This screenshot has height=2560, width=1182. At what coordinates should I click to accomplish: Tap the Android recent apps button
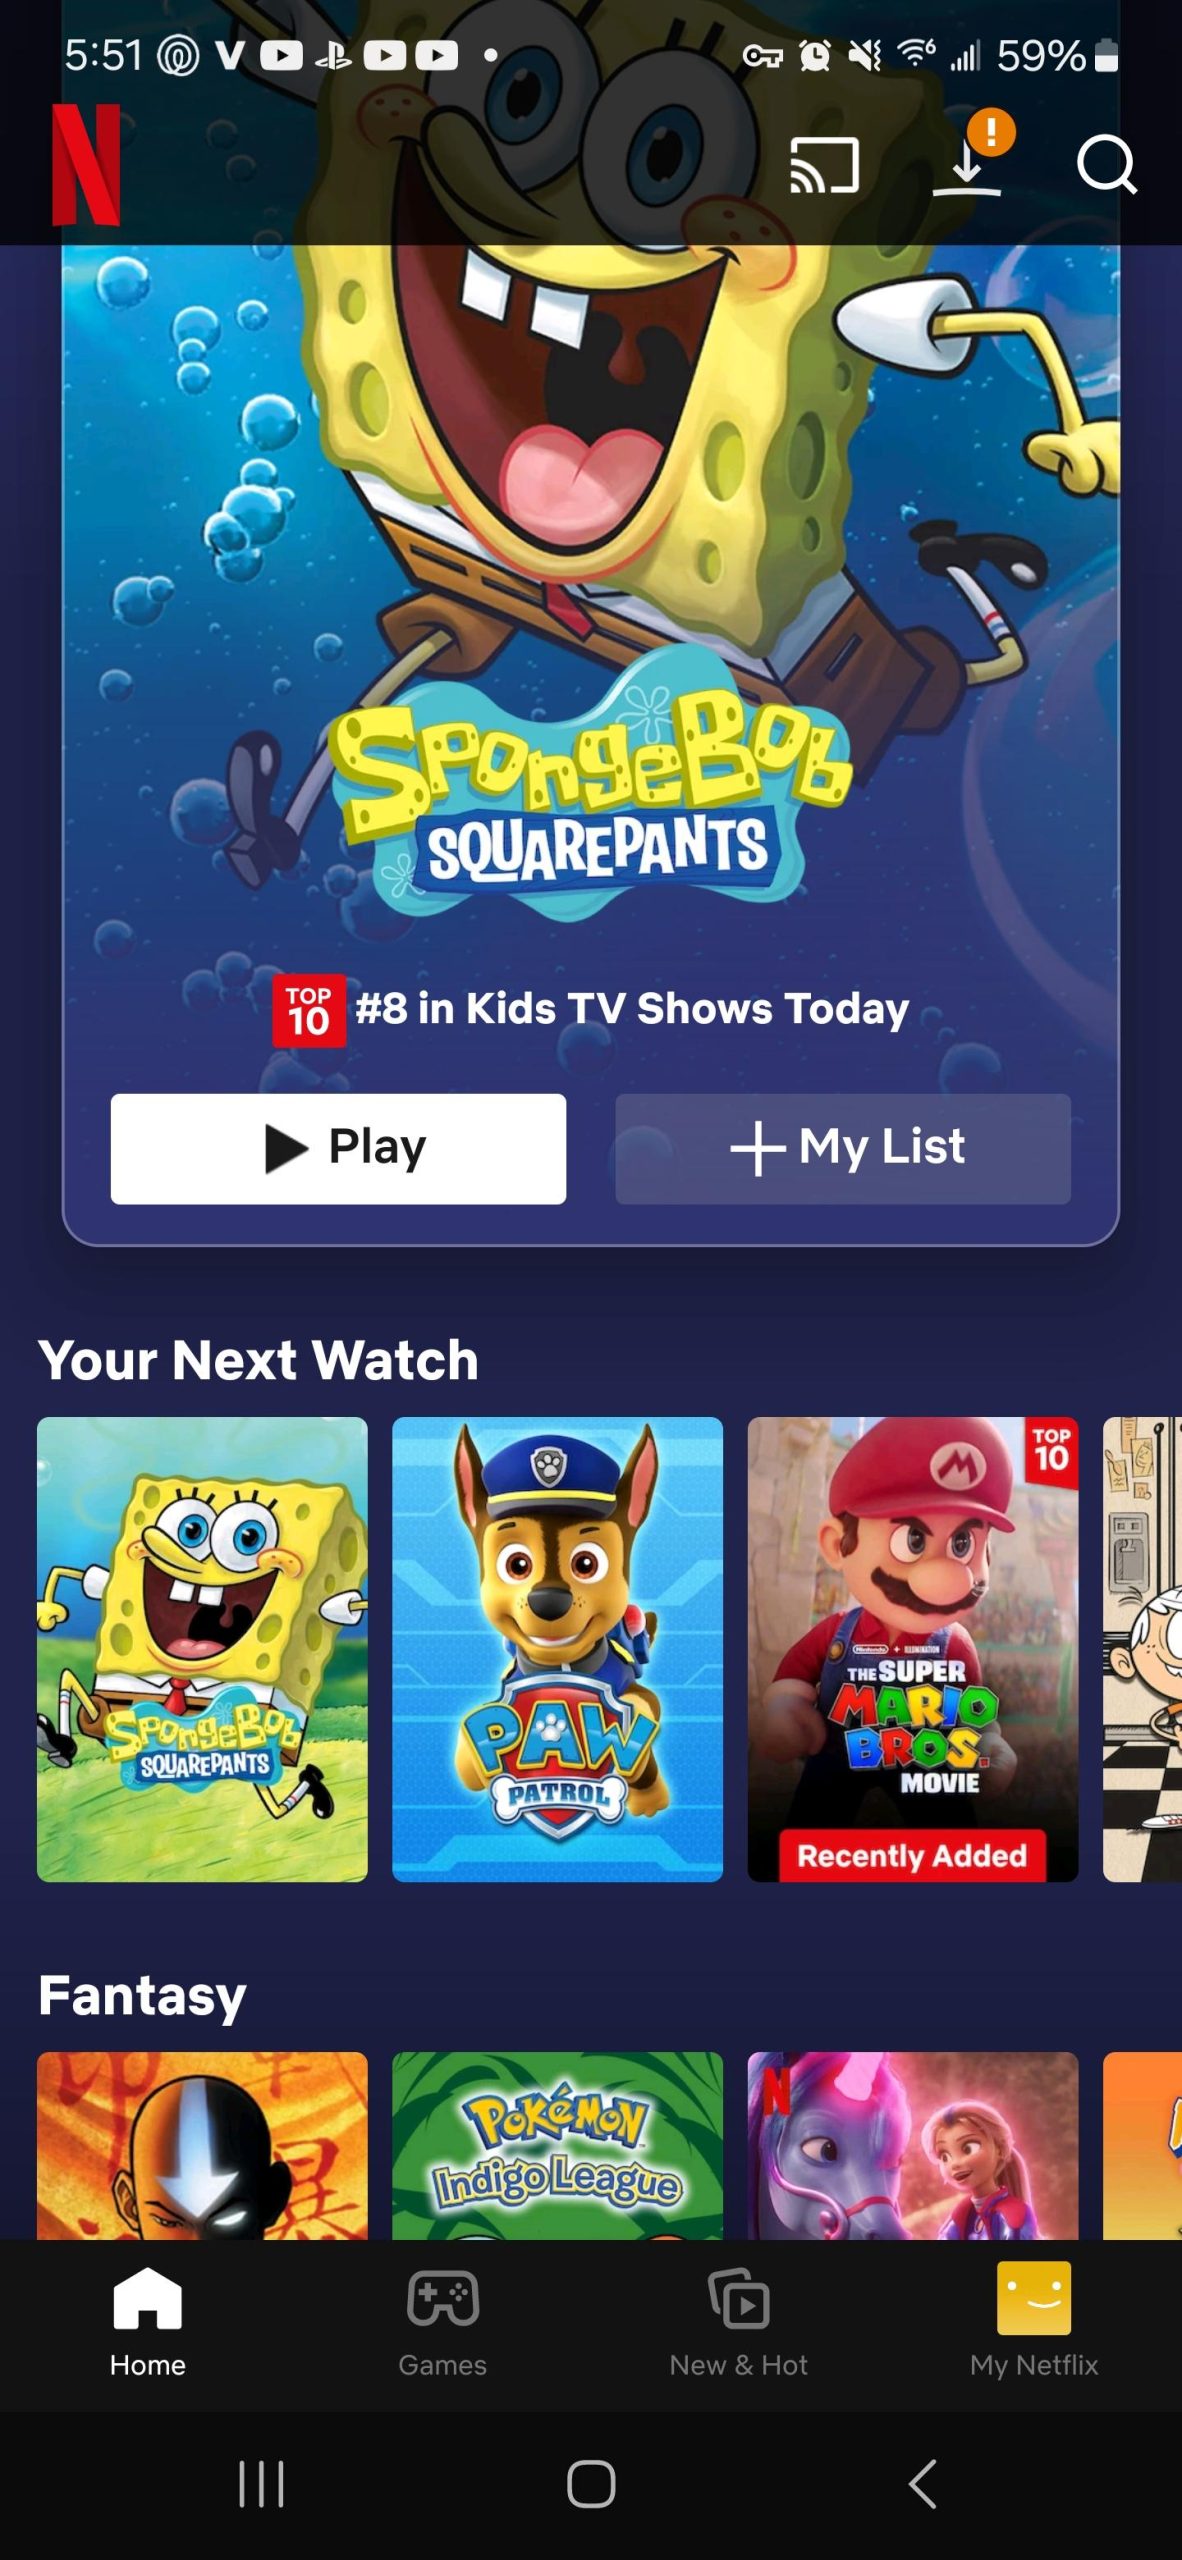[261, 2484]
